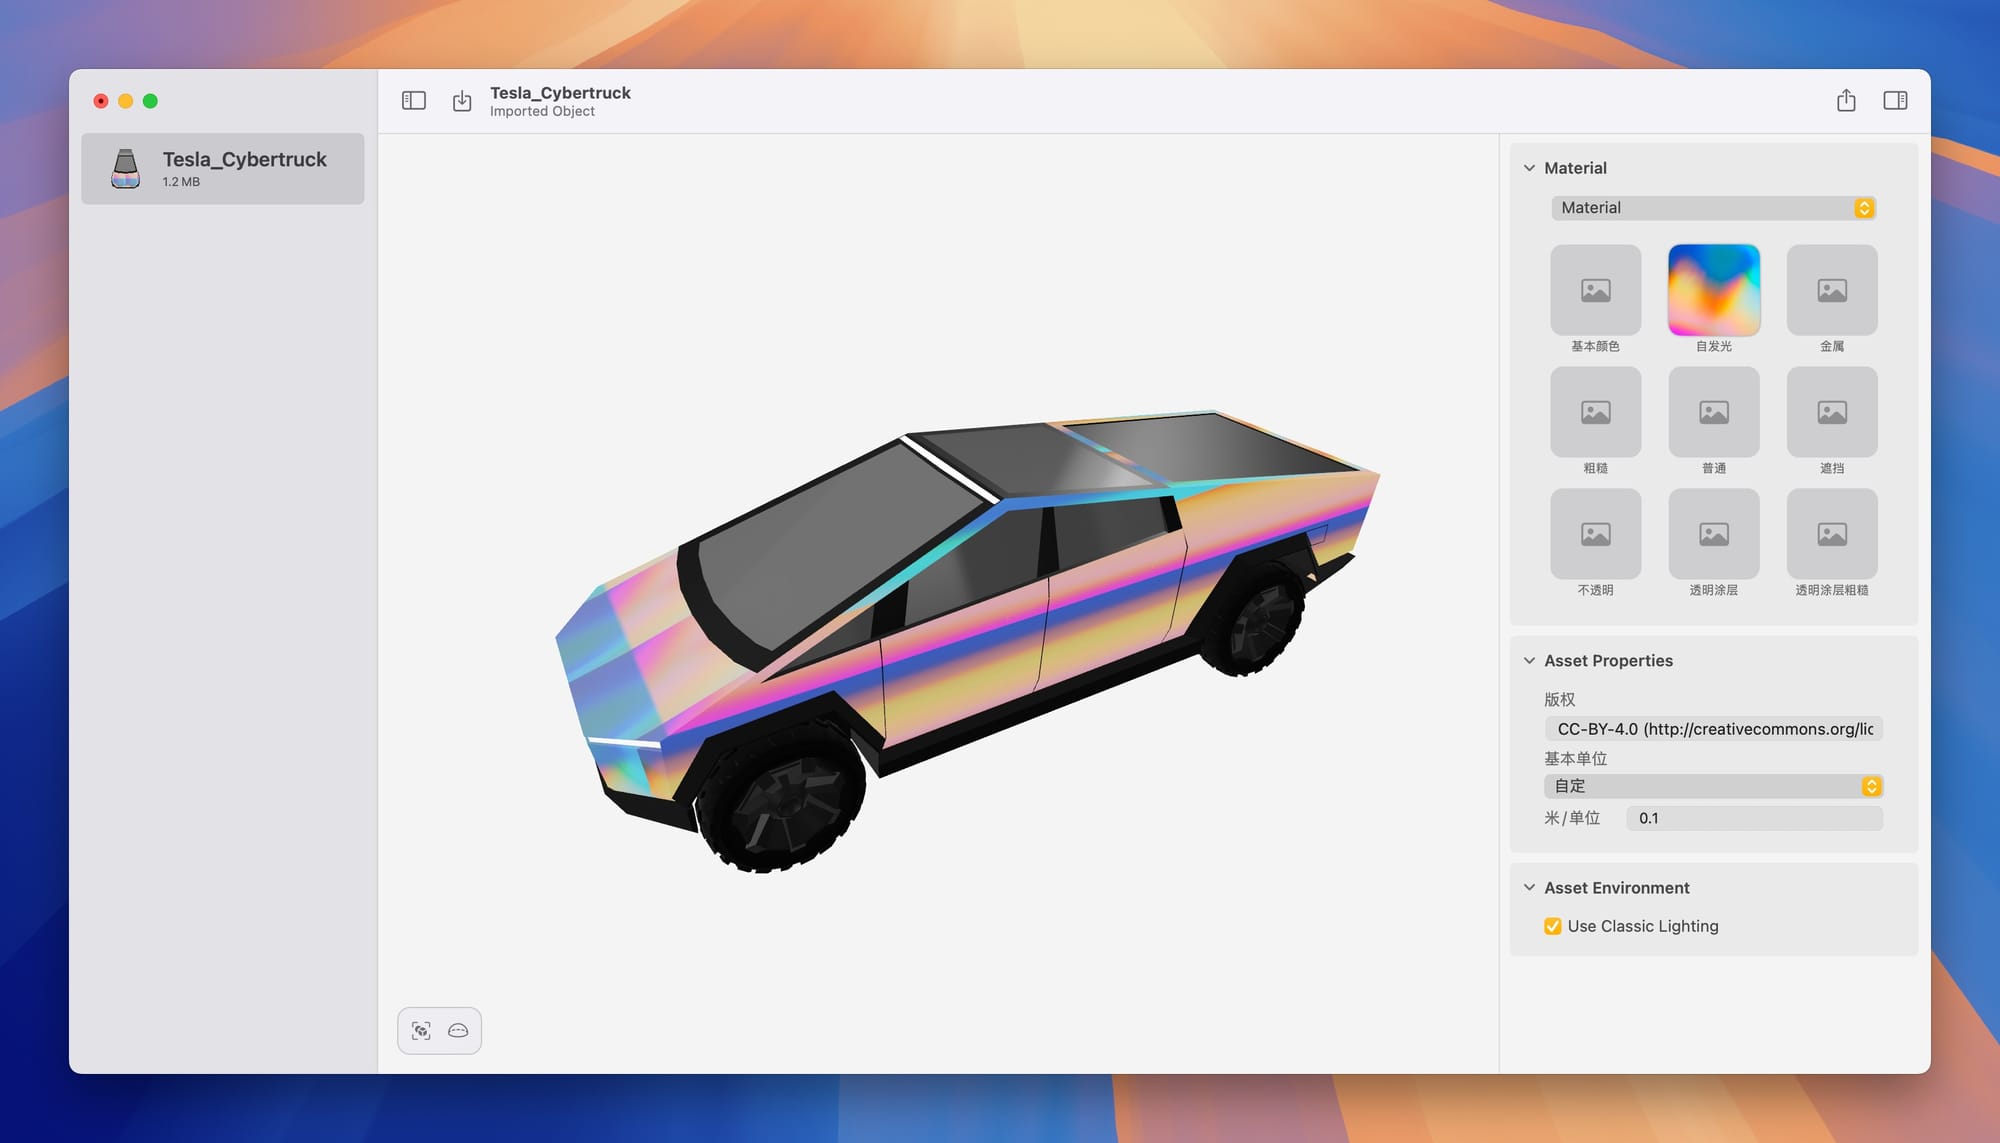Open the share menu icon

click(x=1846, y=101)
